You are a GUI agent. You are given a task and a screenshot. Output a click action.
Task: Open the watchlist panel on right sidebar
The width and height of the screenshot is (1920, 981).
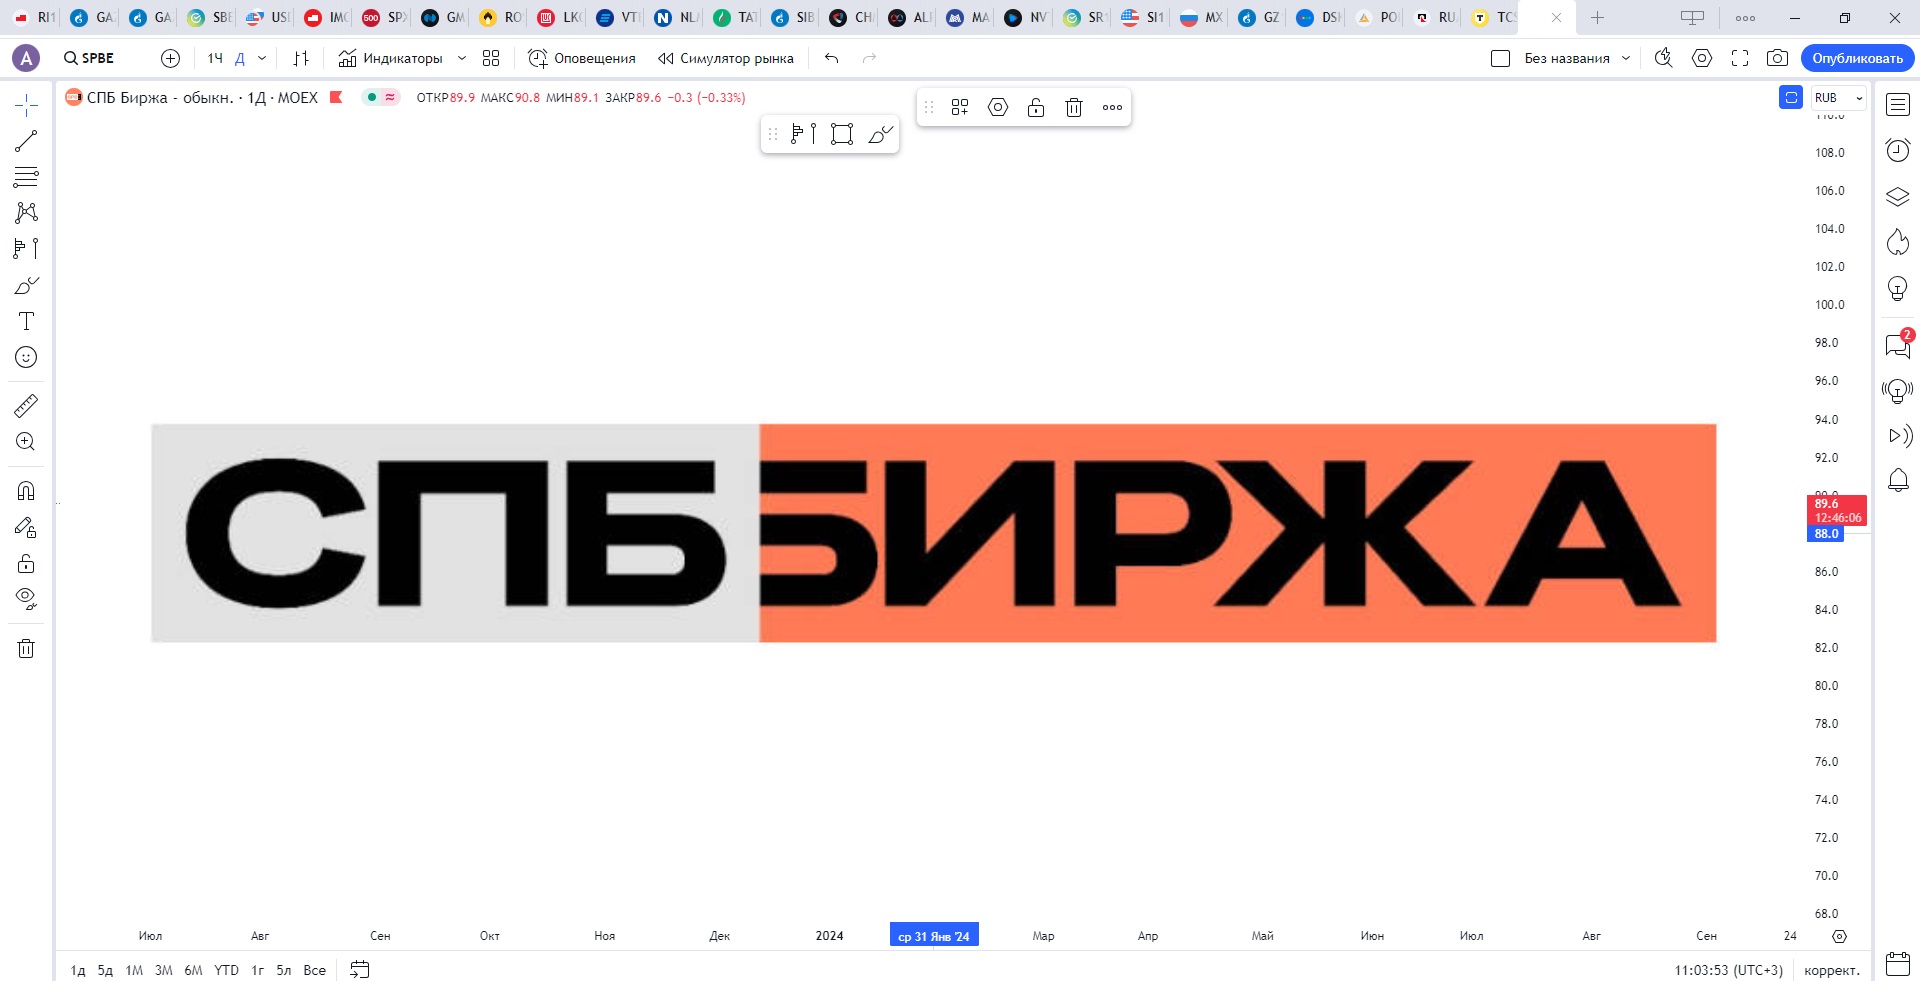click(x=1898, y=105)
